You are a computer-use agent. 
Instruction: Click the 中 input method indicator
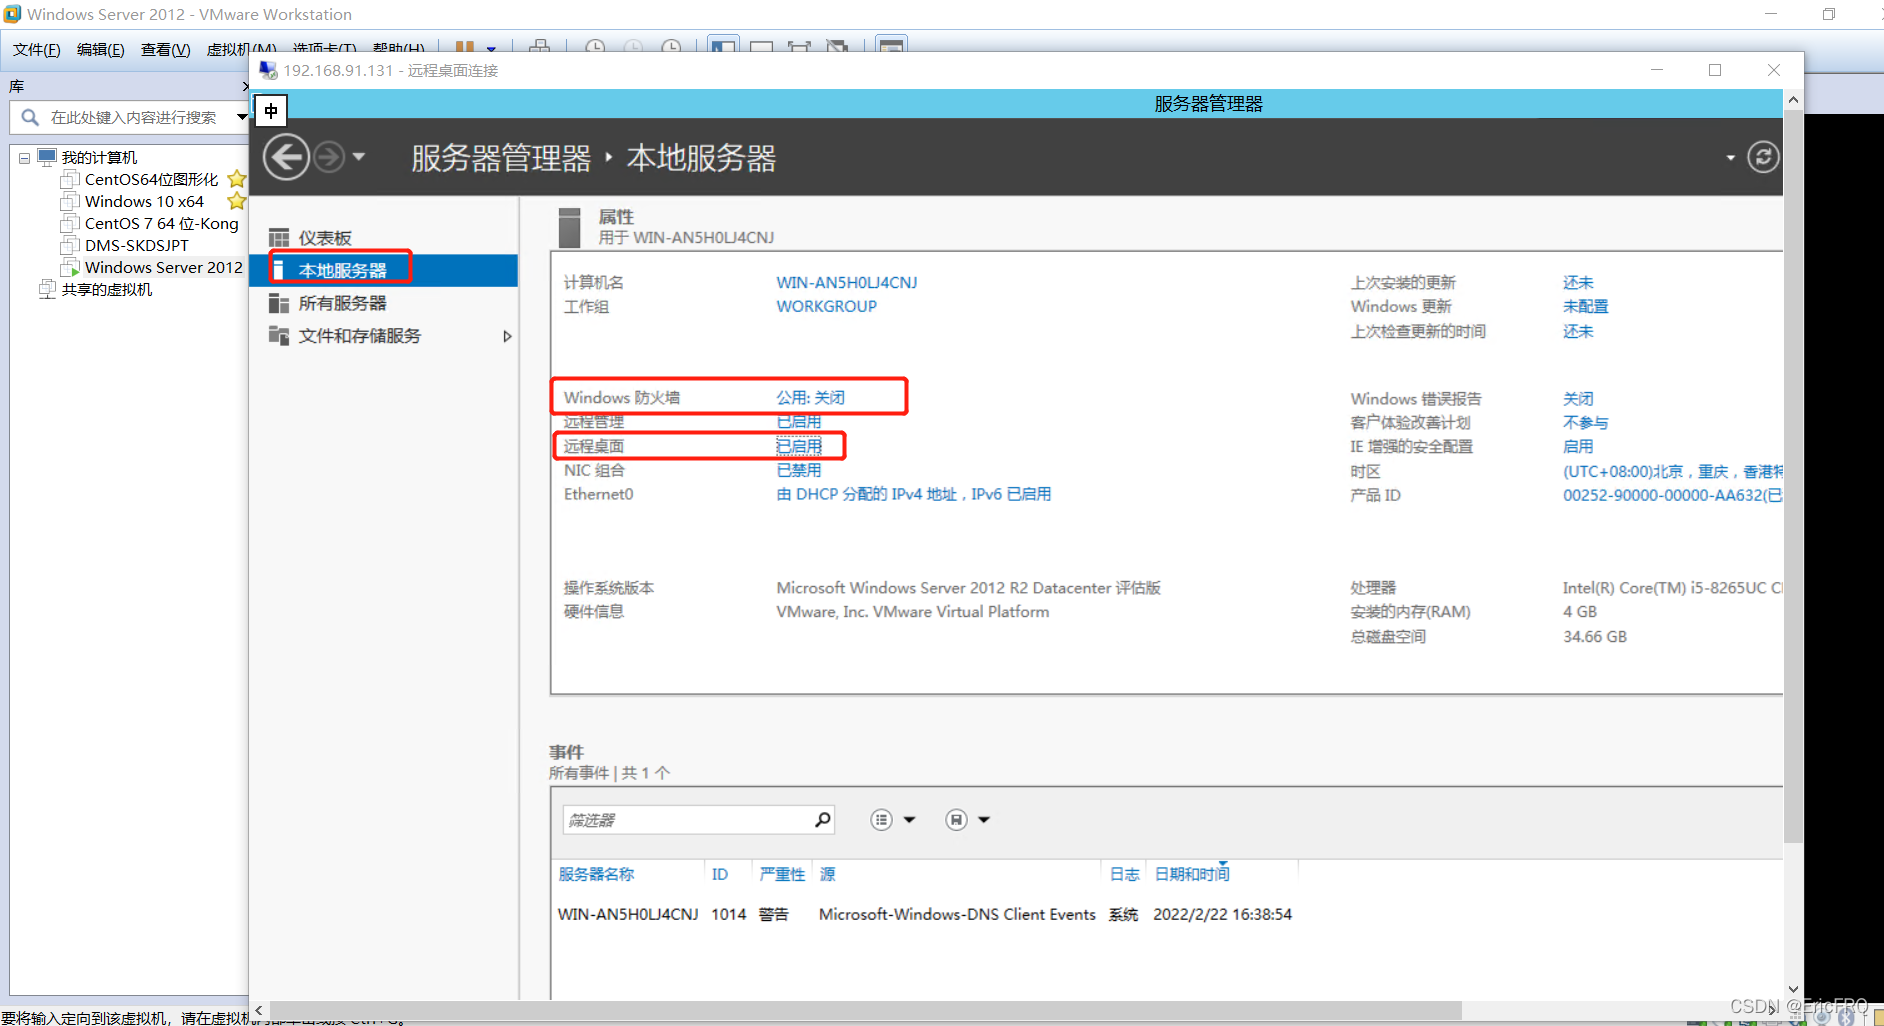point(271,110)
